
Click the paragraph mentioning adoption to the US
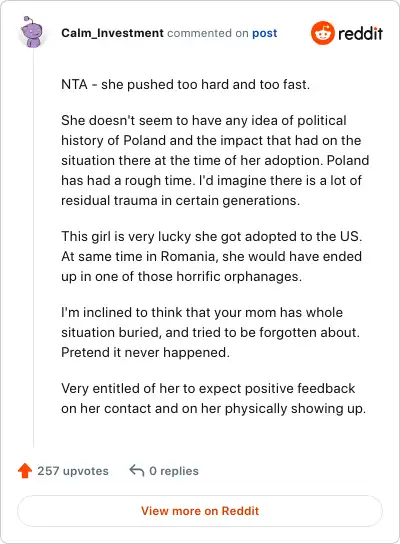(212, 256)
